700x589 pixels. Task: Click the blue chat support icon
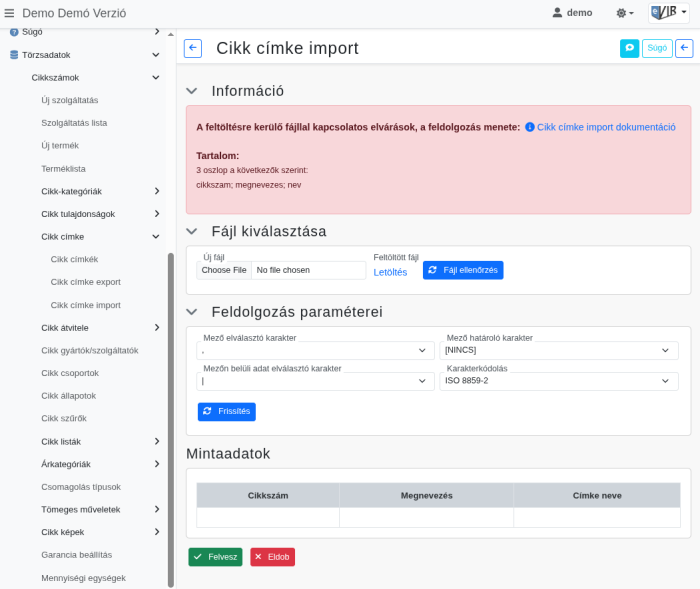pos(629,48)
